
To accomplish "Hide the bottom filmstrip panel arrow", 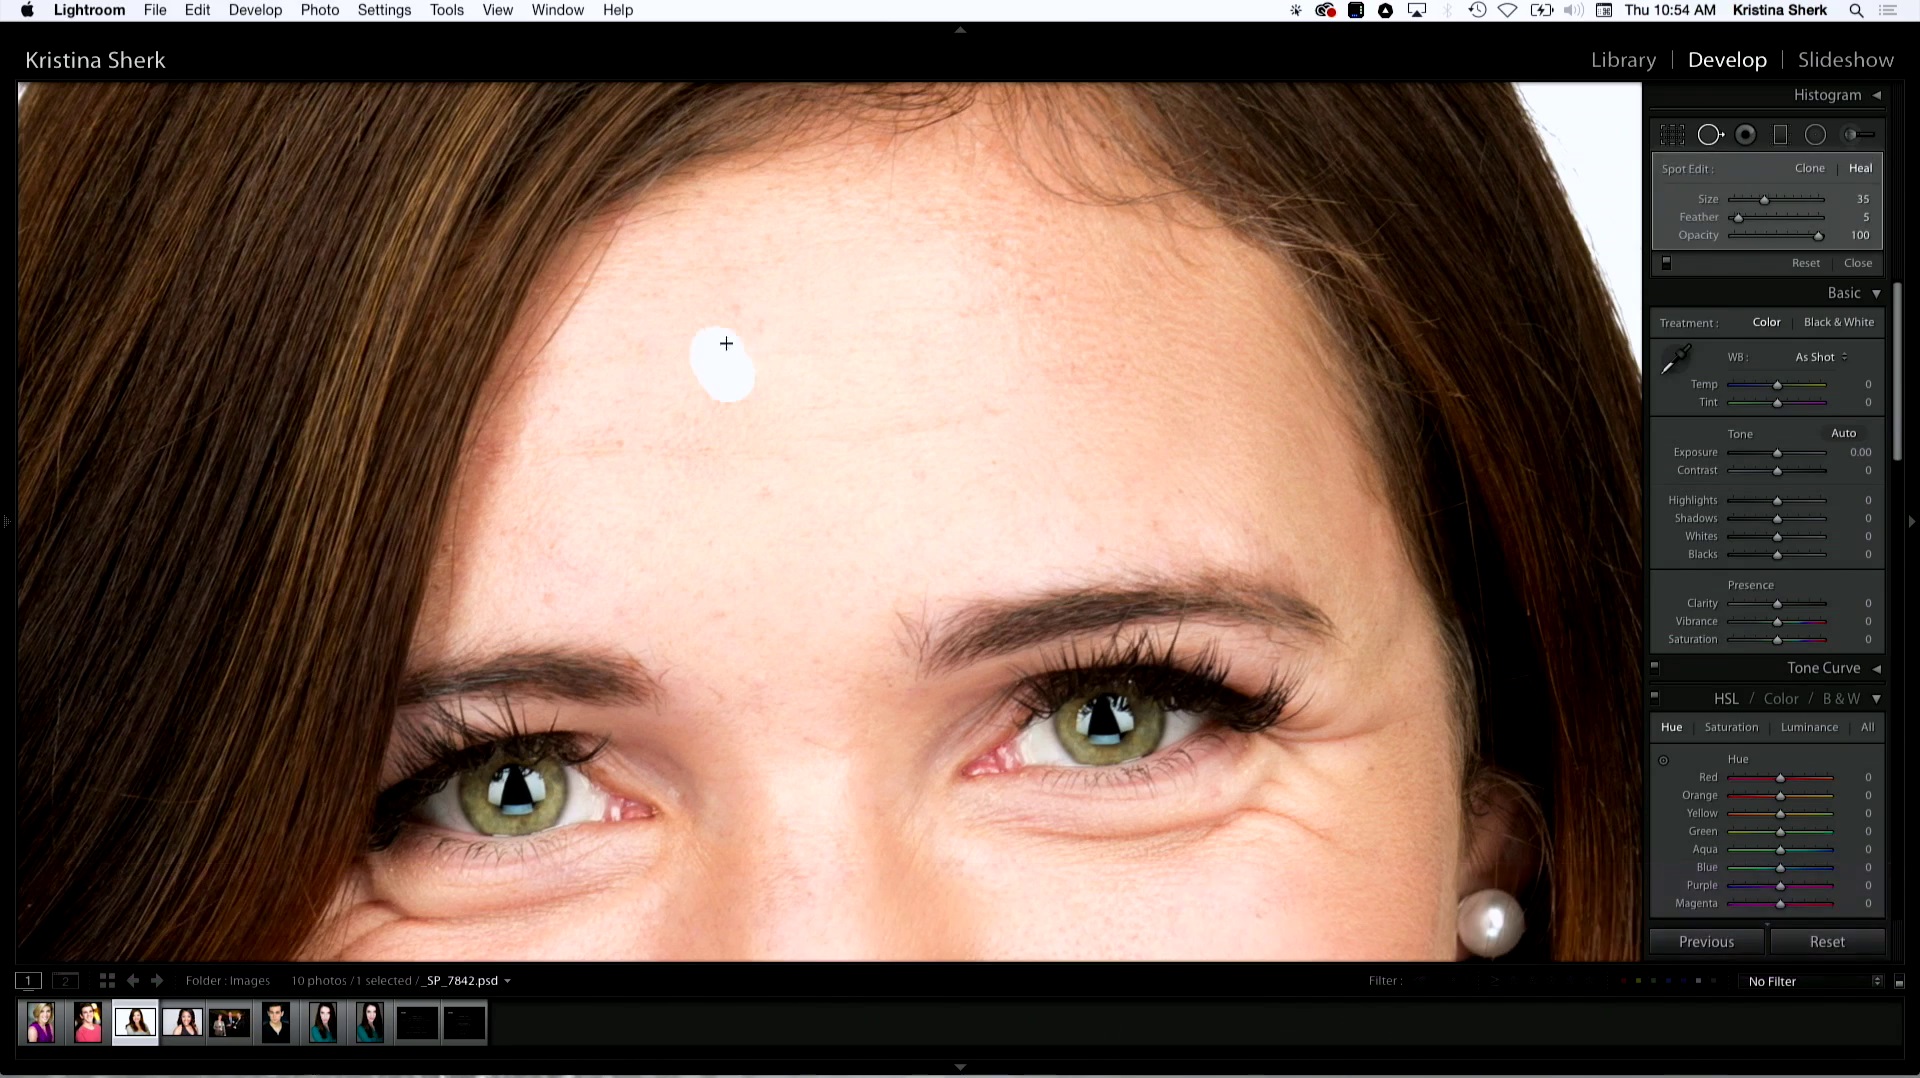I will point(960,1068).
